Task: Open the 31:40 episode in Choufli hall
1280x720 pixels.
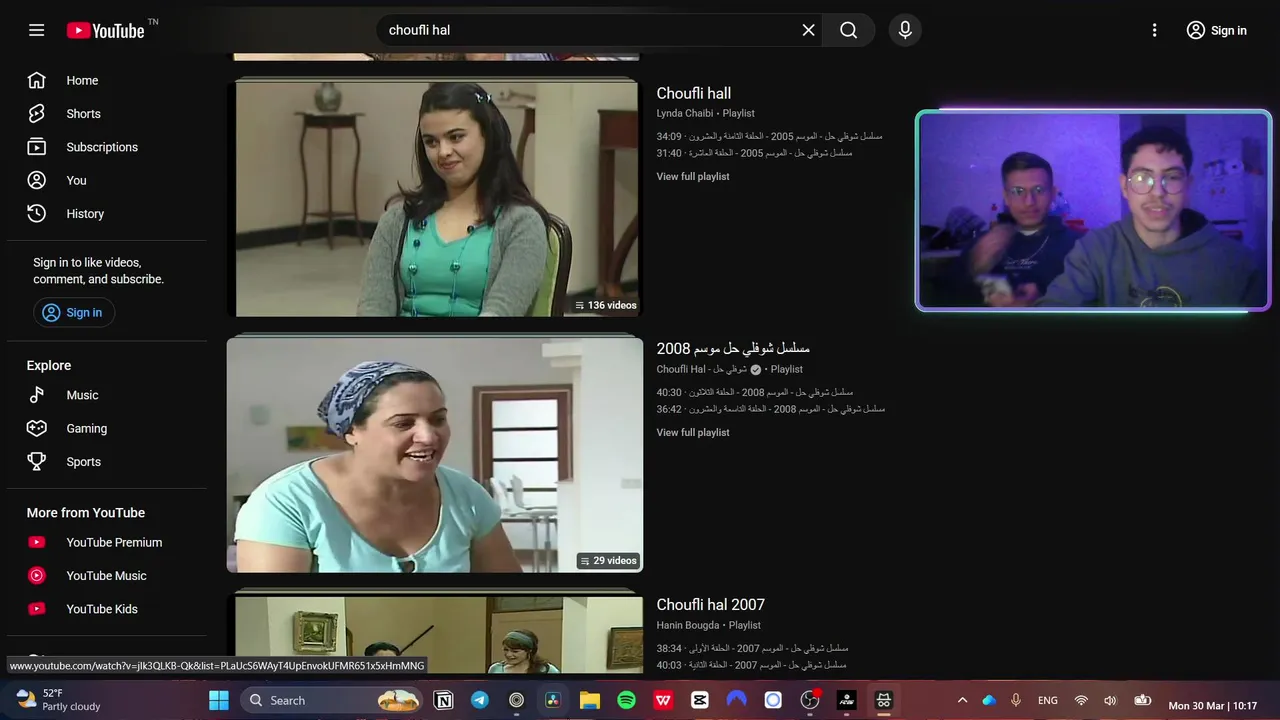Action: coord(754,153)
